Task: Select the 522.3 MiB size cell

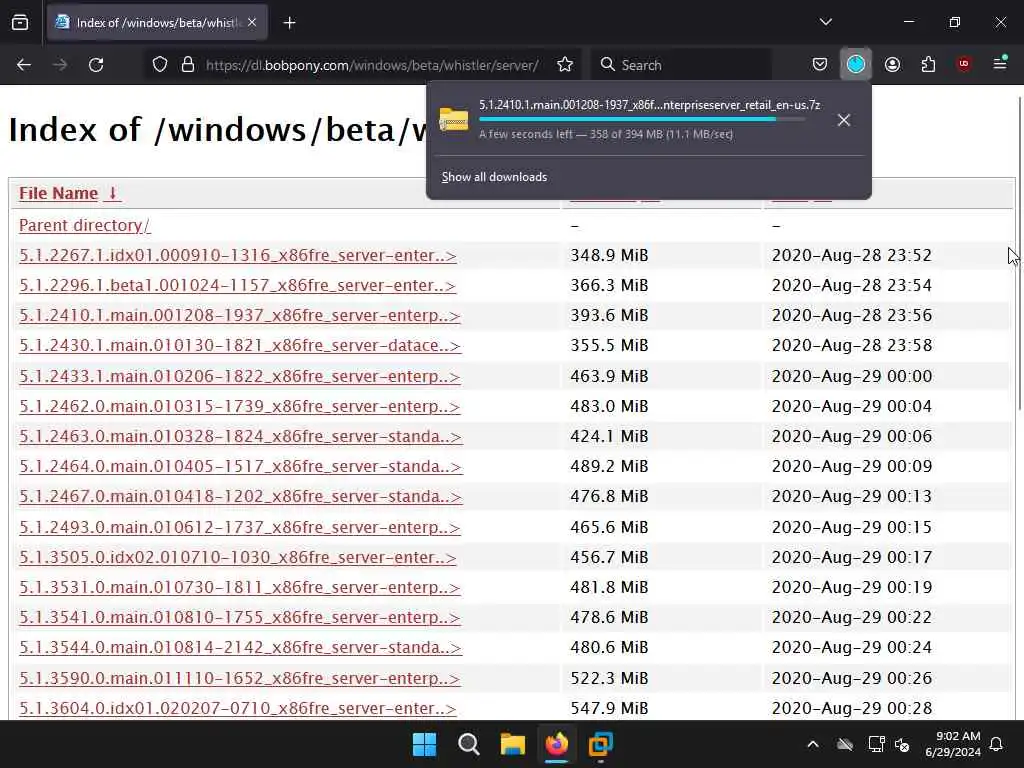Action: [609, 678]
